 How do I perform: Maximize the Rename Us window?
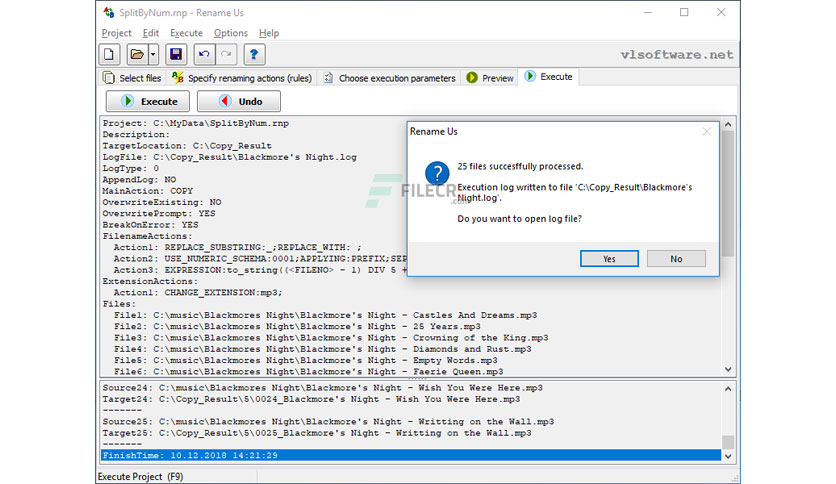[x=684, y=12]
